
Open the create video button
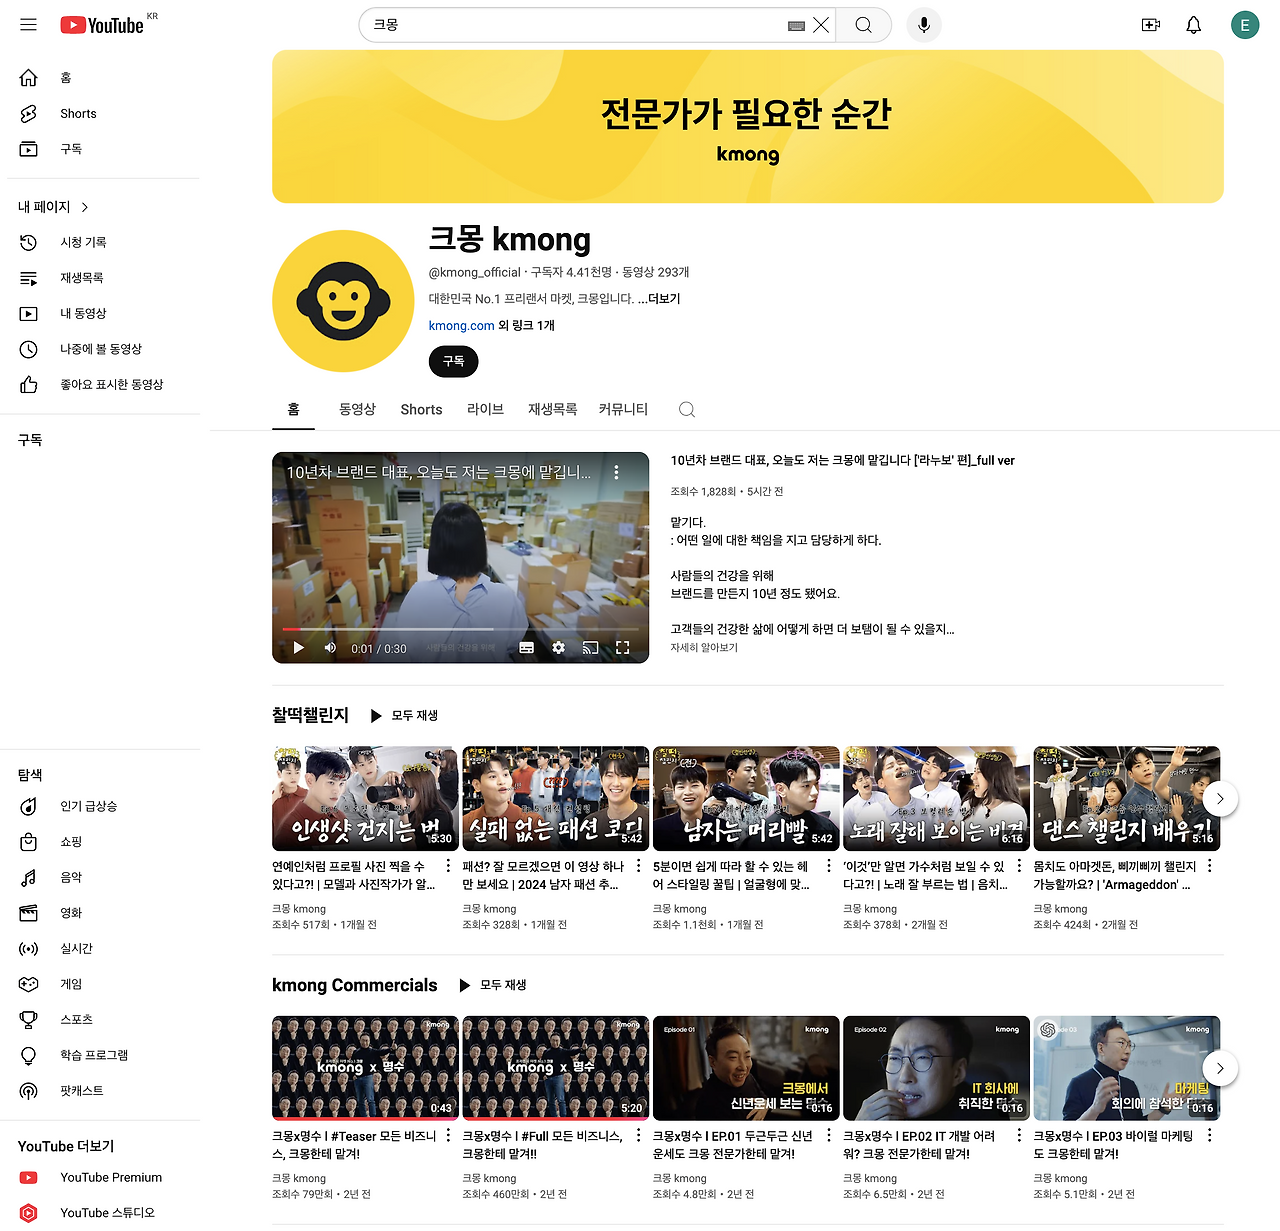coord(1151,25)
